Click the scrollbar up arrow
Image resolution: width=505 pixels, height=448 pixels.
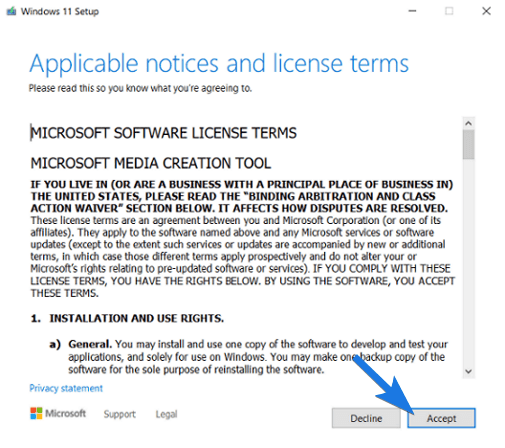click(468, 123)
